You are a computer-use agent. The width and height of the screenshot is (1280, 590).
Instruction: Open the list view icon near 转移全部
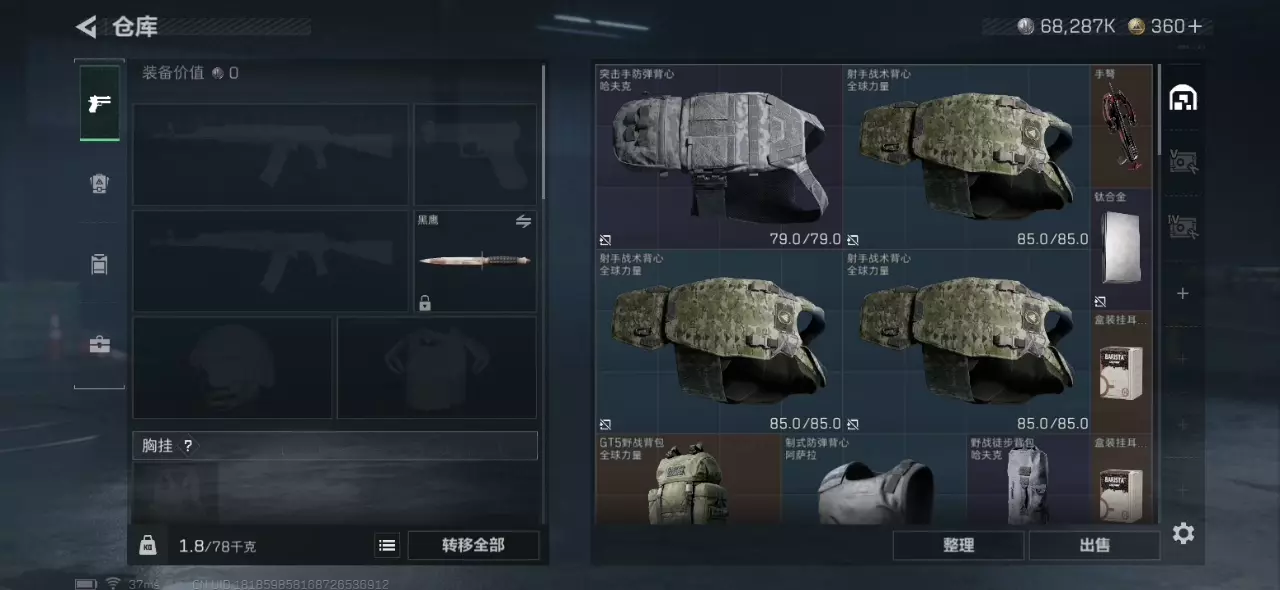387,545
